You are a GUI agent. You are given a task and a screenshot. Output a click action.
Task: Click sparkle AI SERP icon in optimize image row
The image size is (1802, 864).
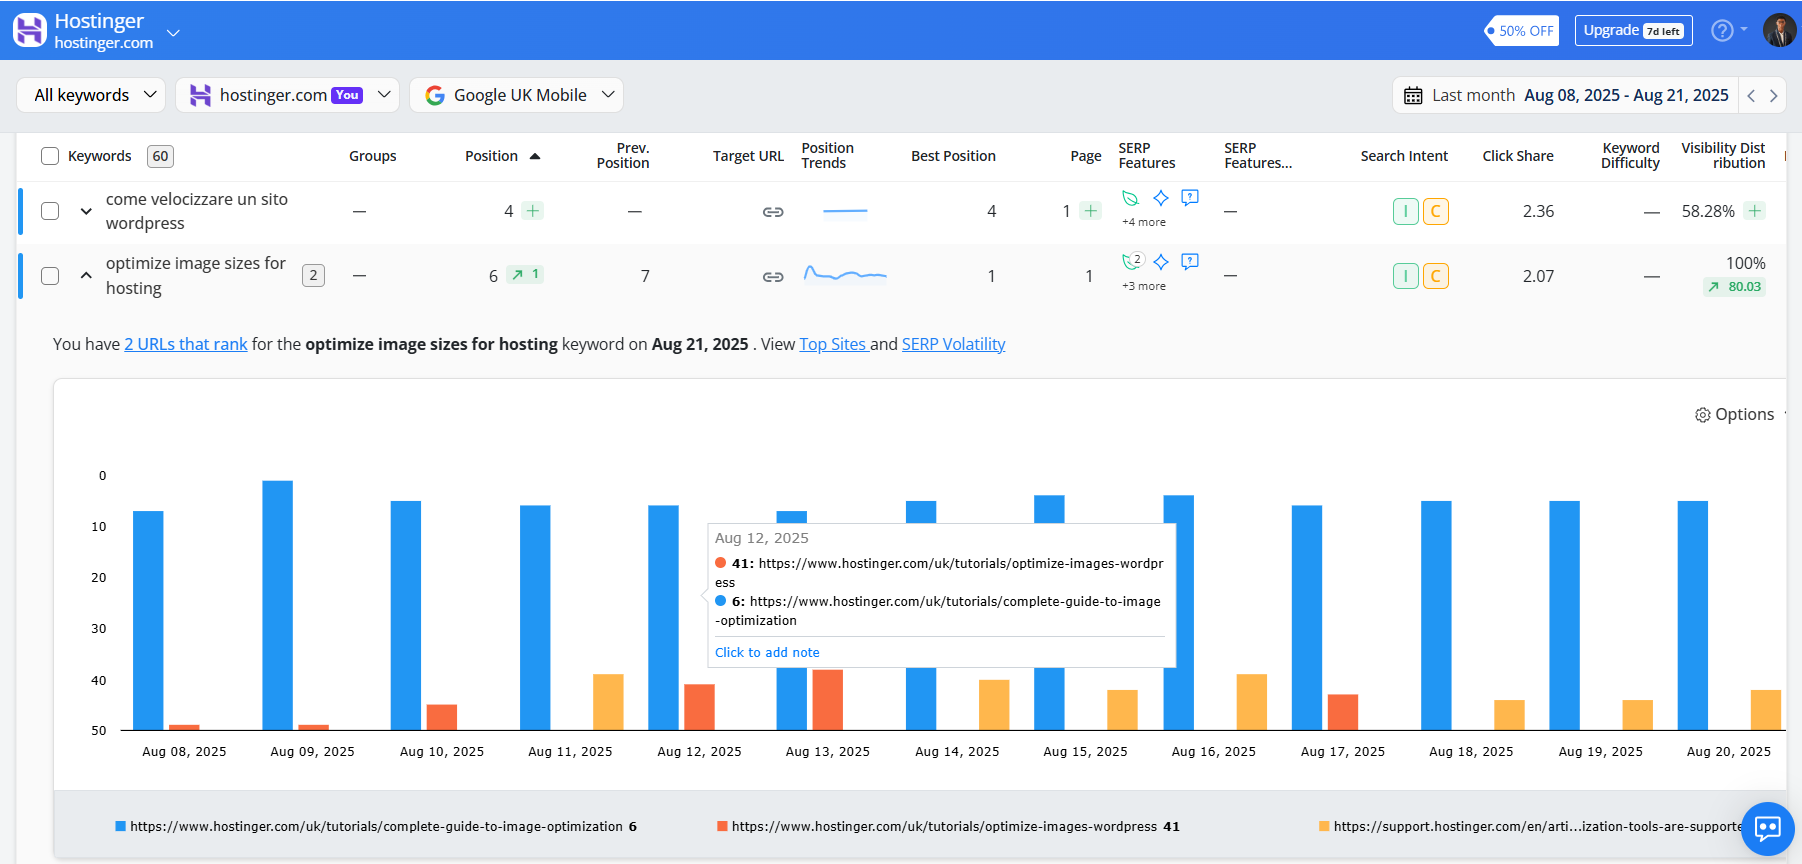(x=1160, y=262)
